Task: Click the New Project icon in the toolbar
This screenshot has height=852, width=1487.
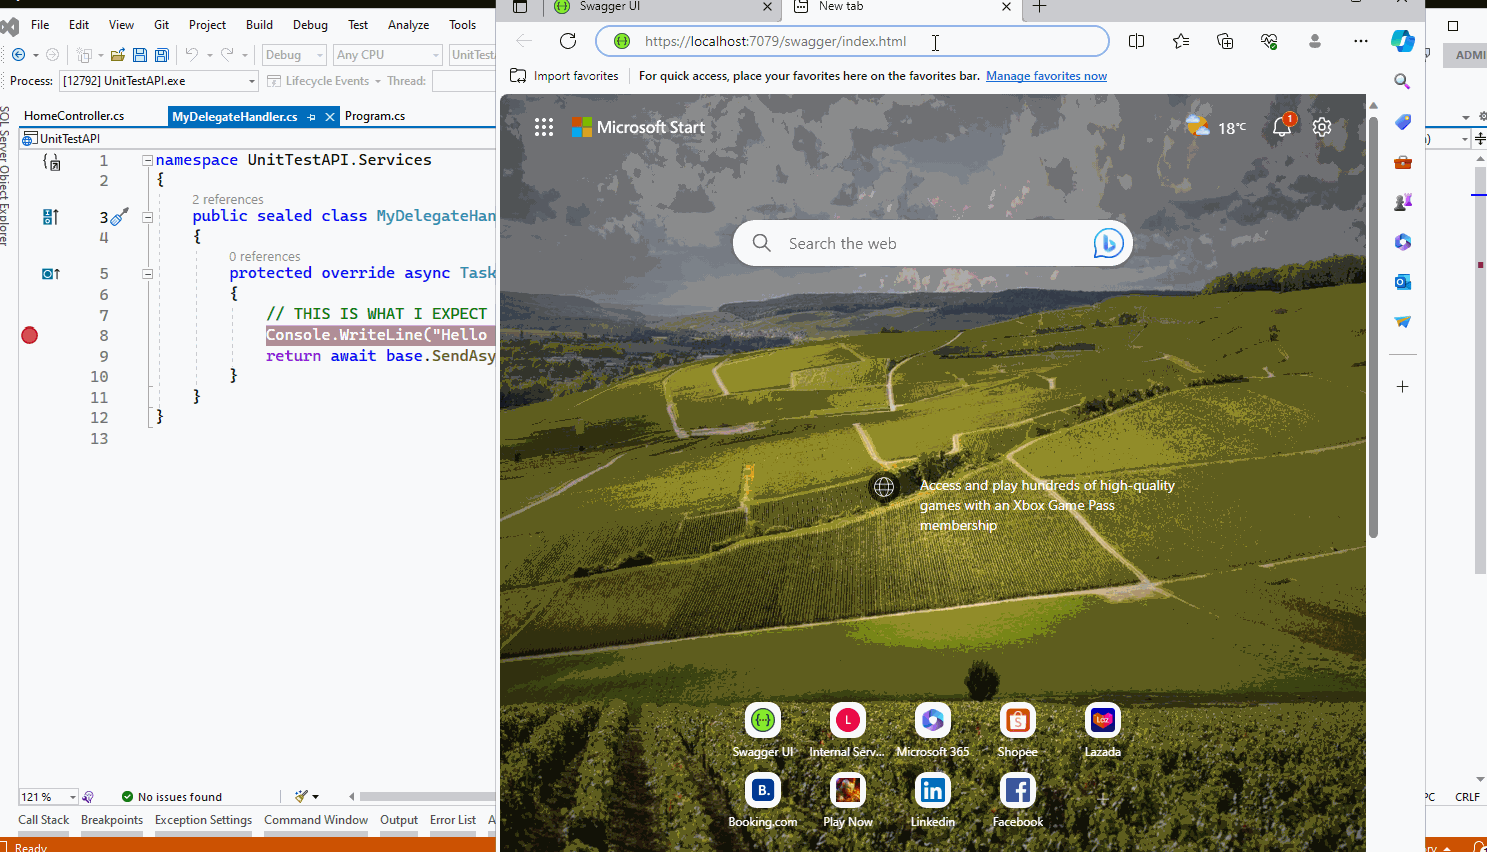Action: [84, 55]
